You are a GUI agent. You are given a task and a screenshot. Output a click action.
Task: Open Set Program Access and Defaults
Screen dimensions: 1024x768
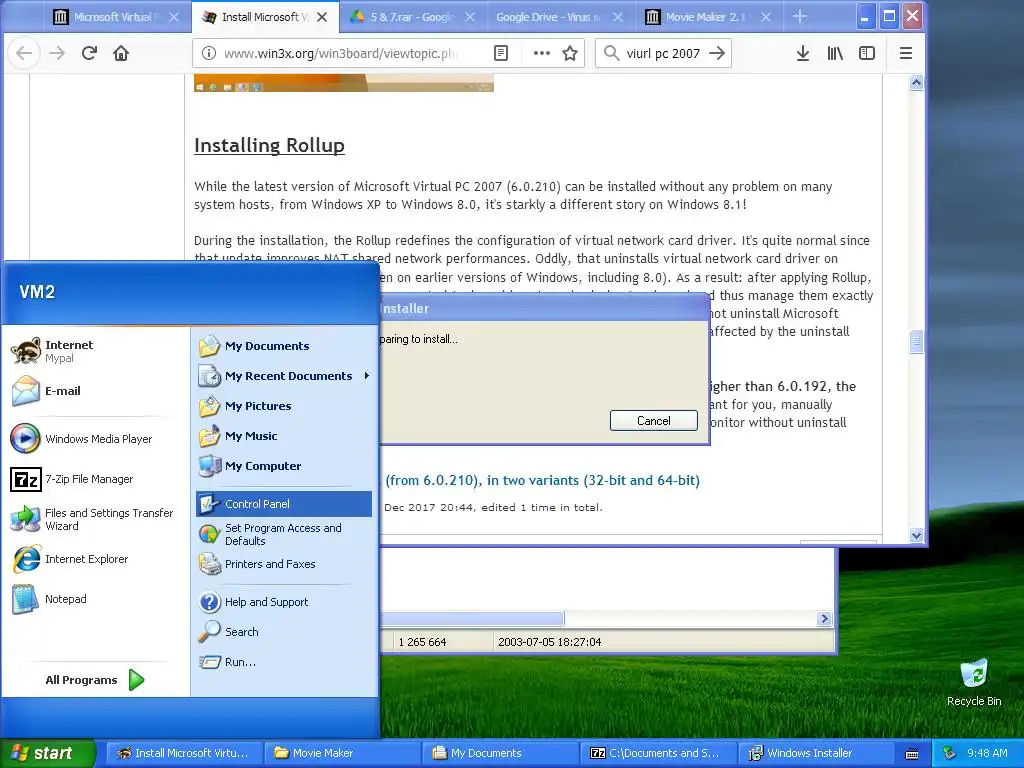tap(283, 534)
